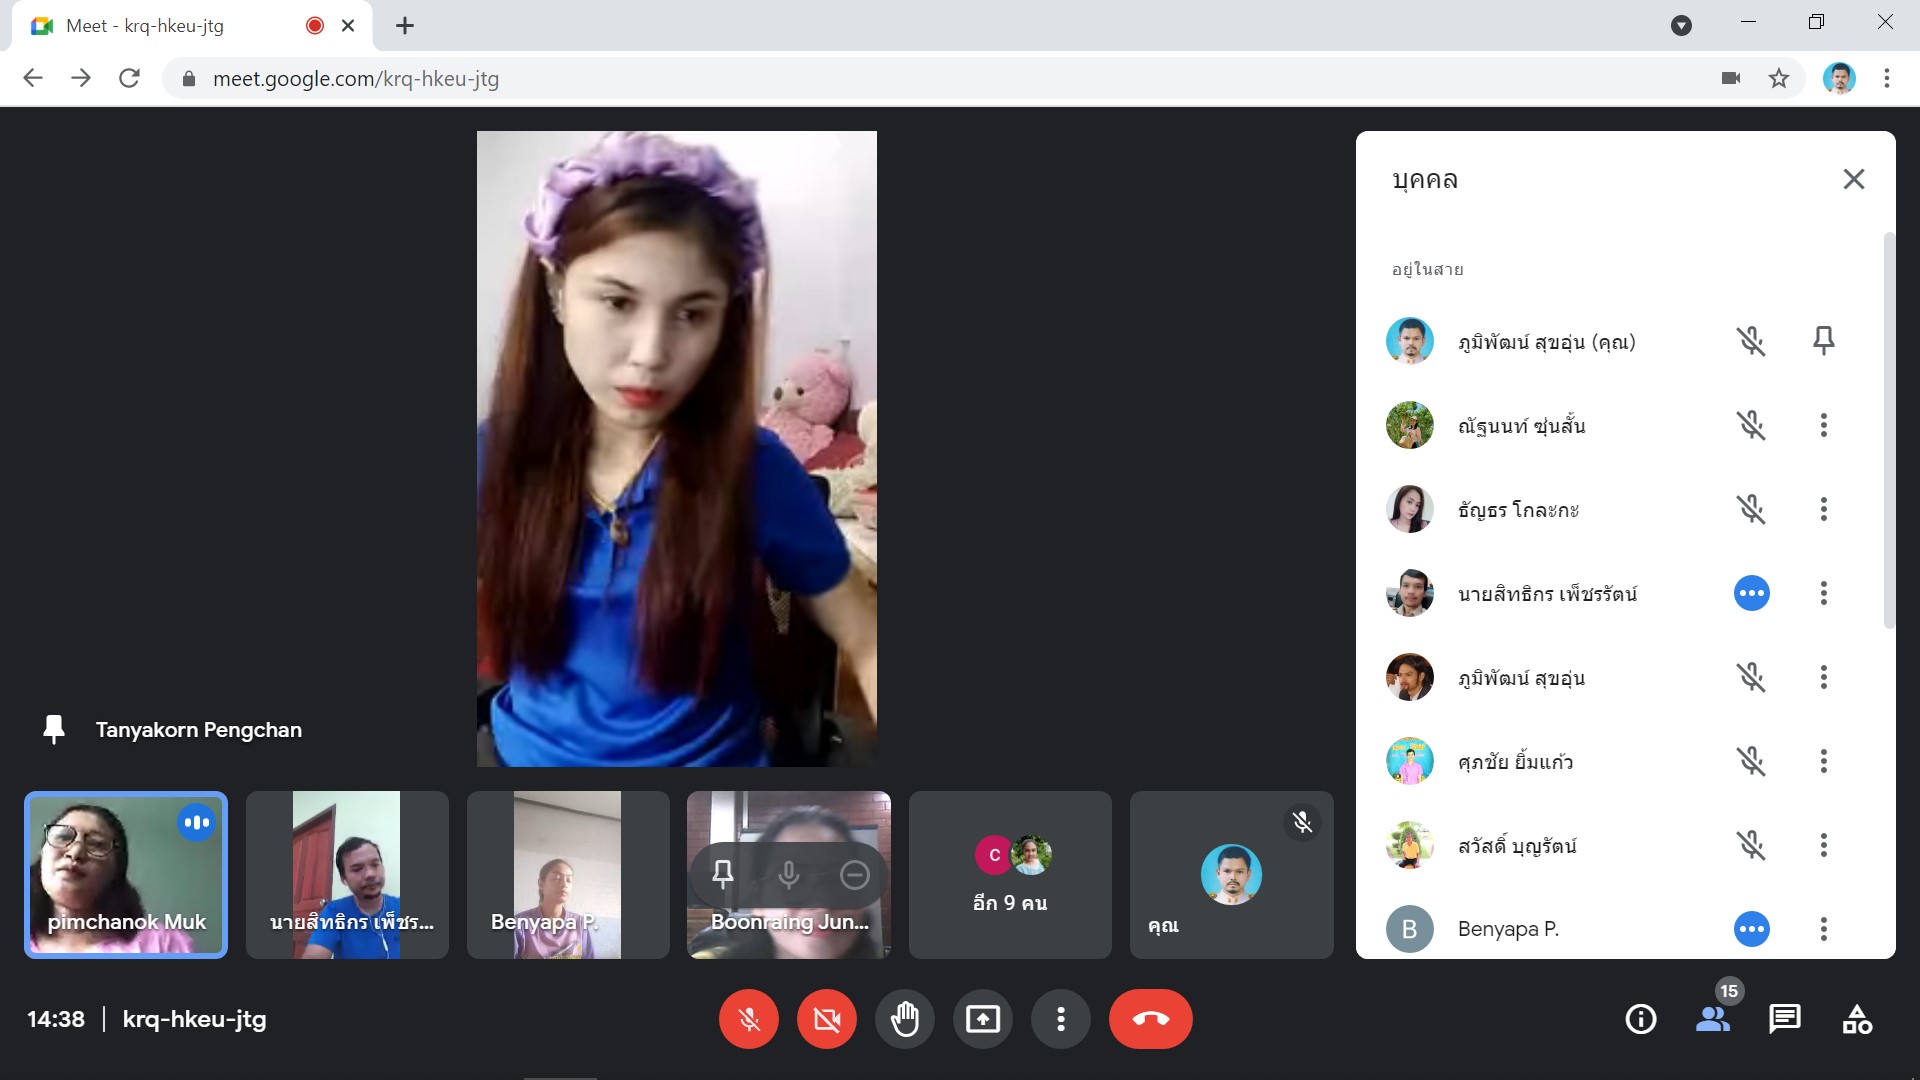The width and height of the screenshot is (1920, 1080).
Task: Open more options in bottom bar
Action: pos(1060,1019)
